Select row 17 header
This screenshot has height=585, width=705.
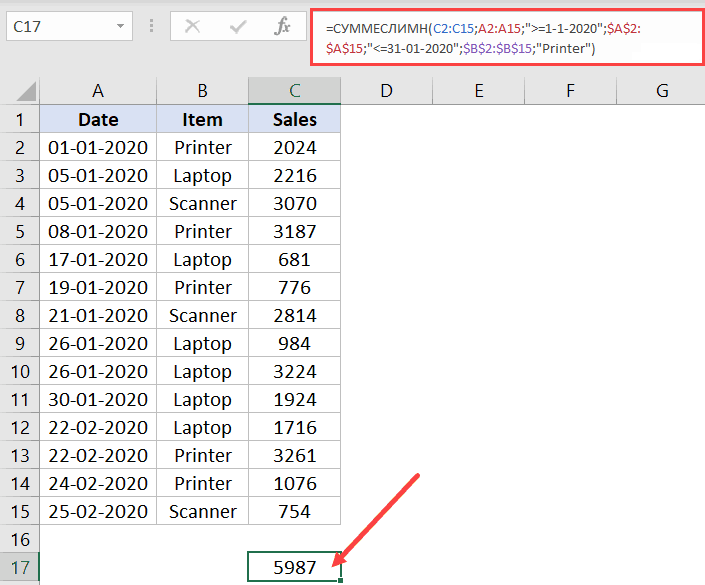tap(20, 567)
